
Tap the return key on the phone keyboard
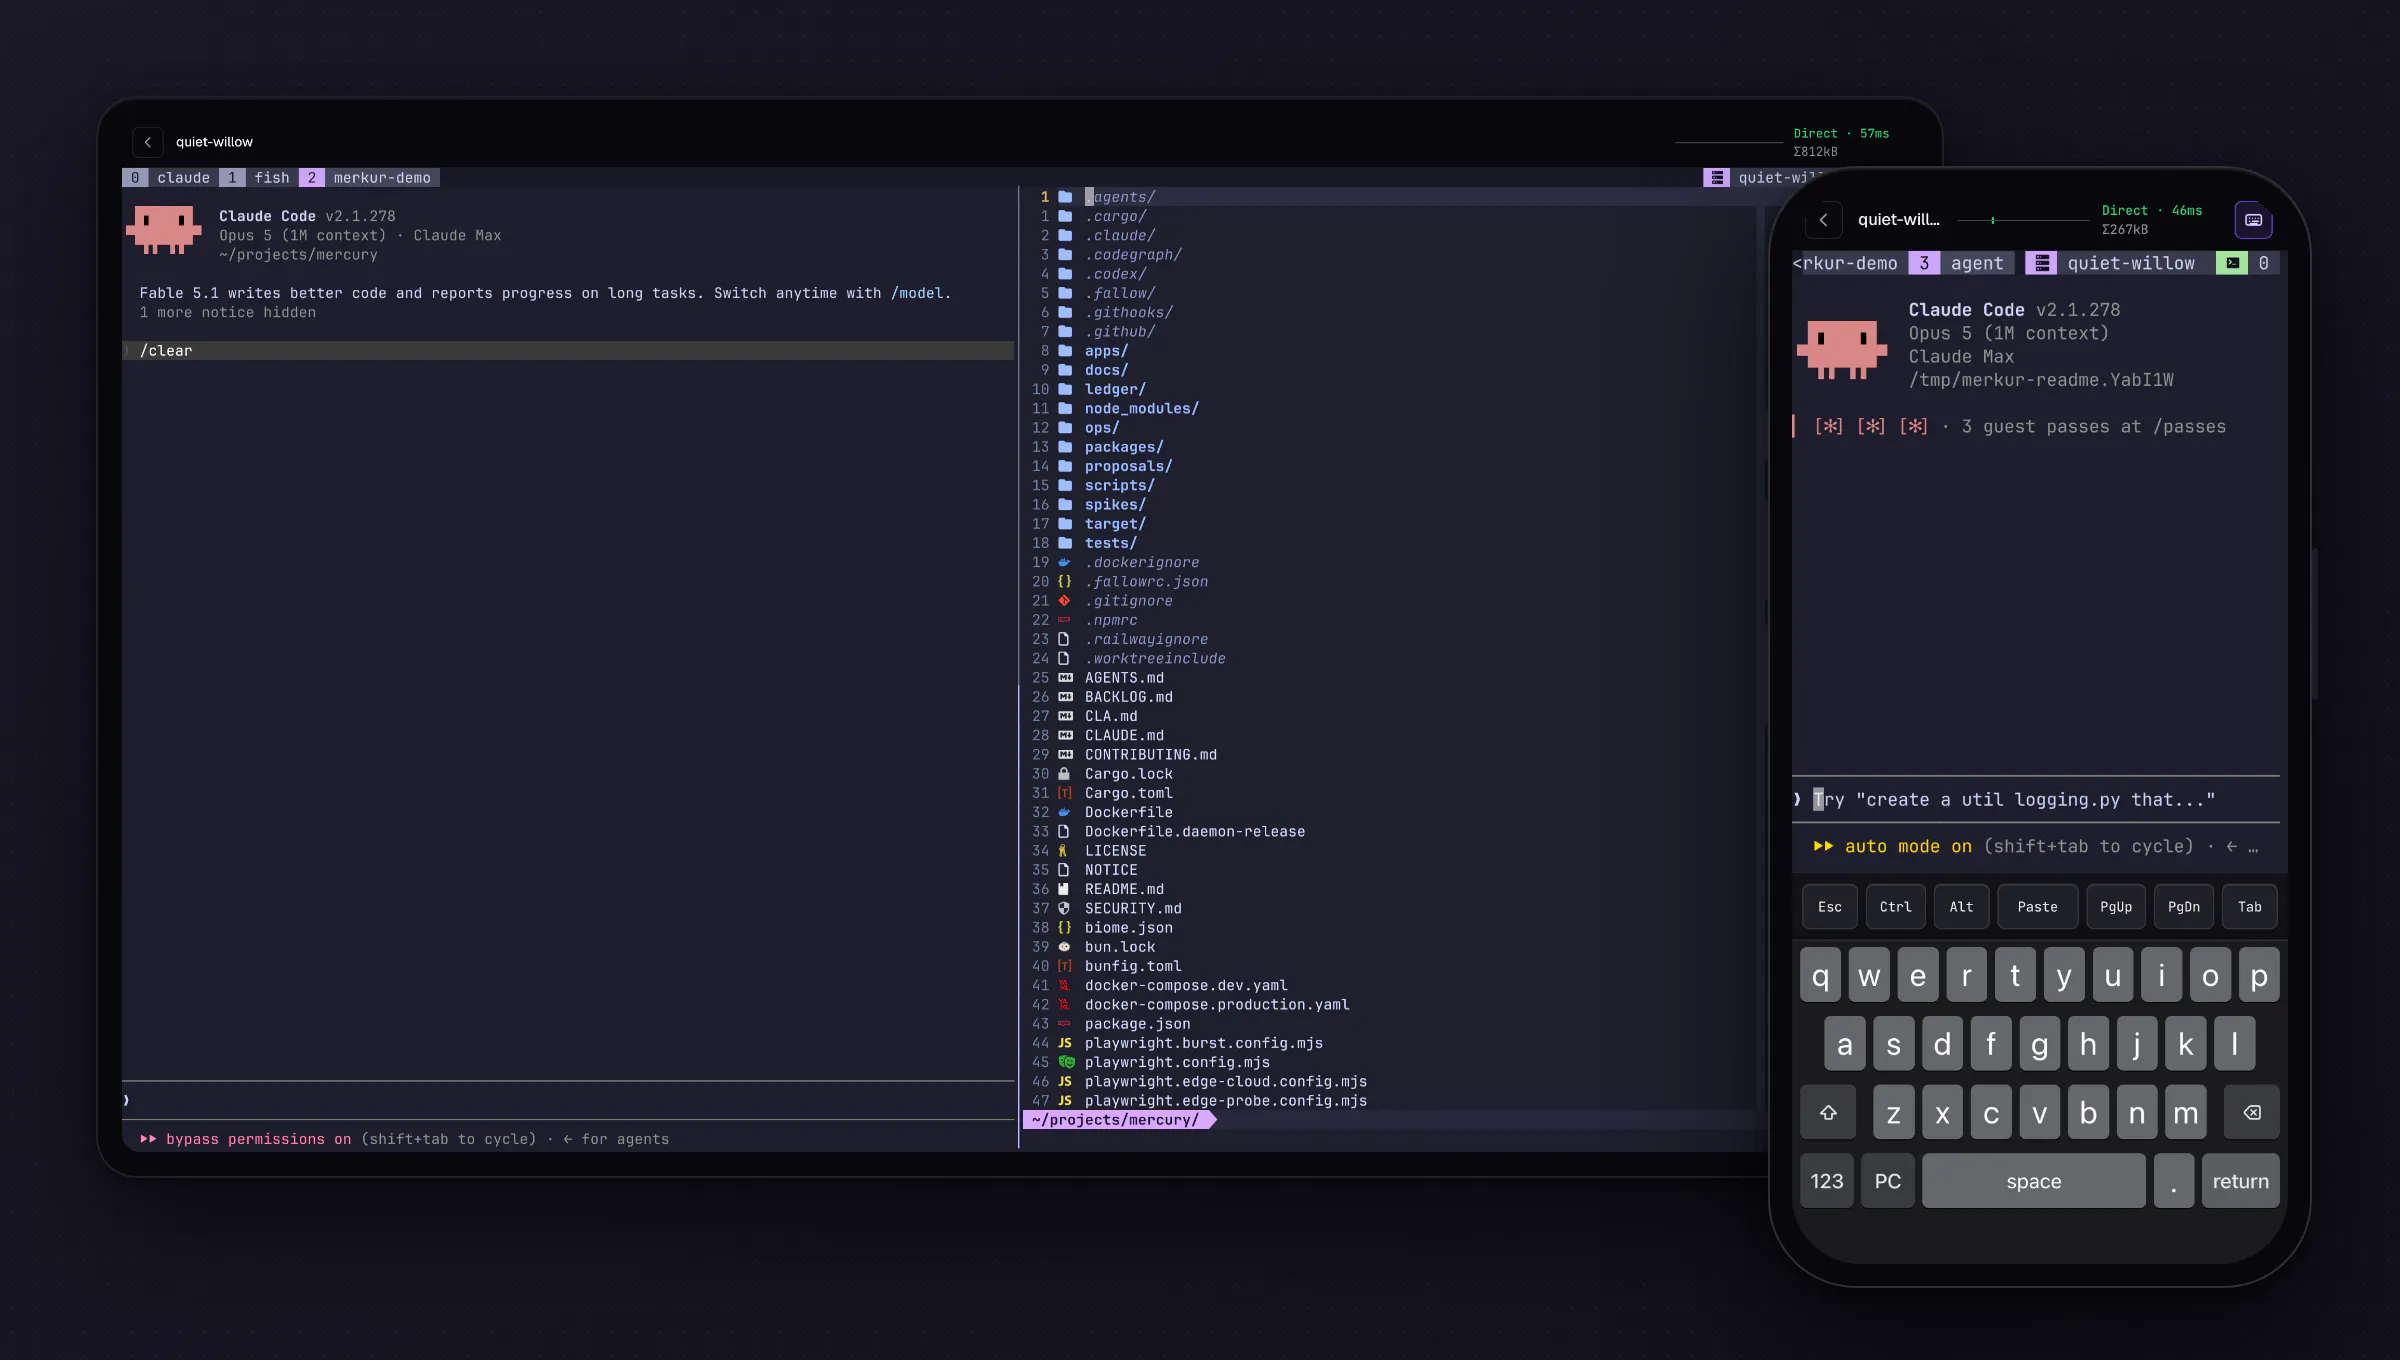tap(2241, 1181)
